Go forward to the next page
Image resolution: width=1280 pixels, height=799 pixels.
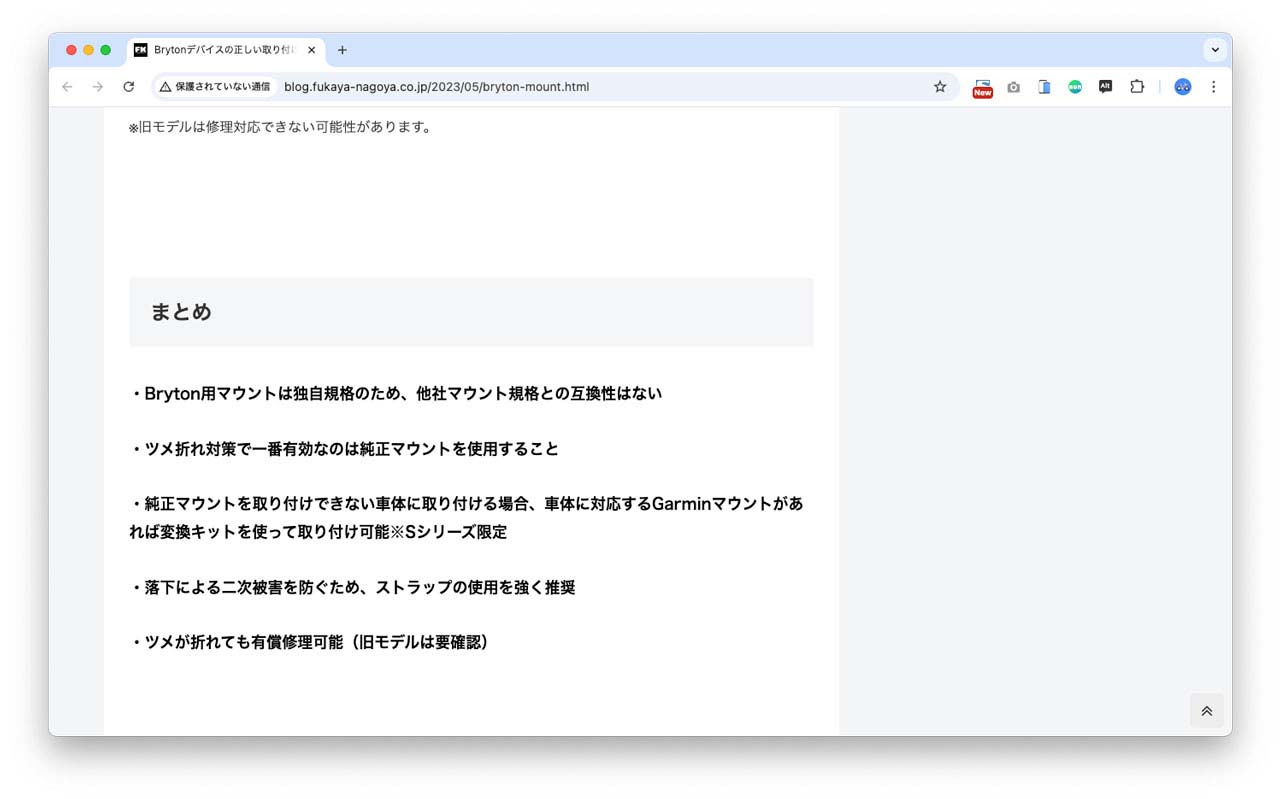coord(97,87)
